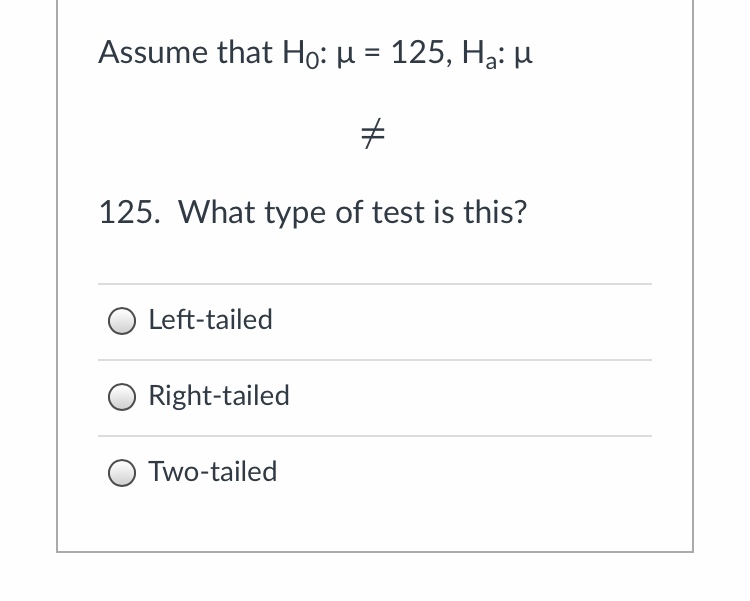
Task: Click the divider line above Left-tailed option
Action: coord(374,284)
